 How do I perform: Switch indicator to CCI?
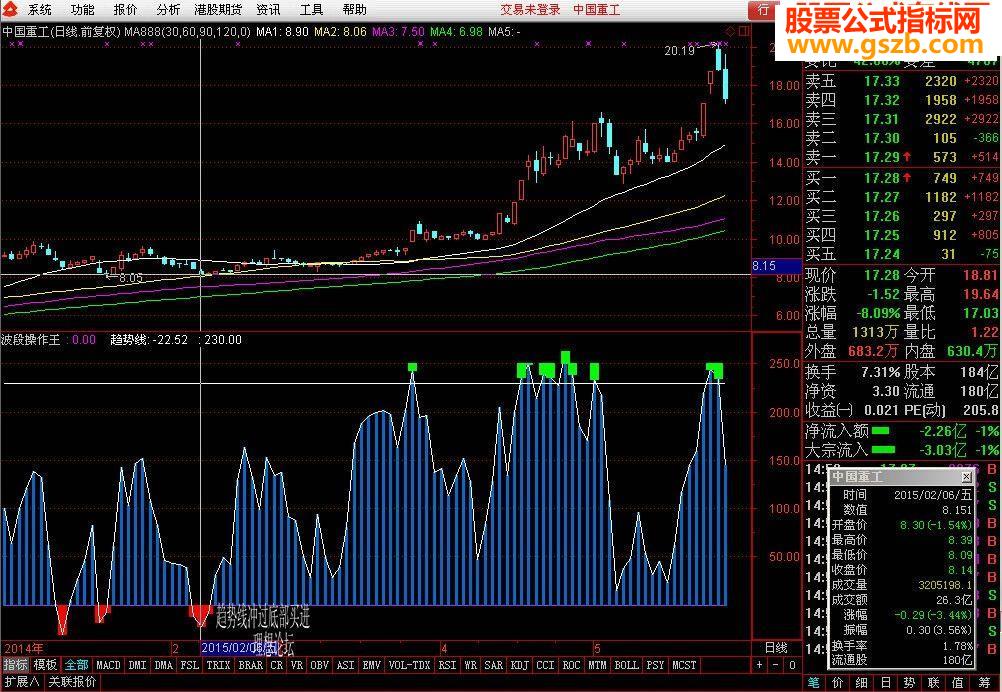[545, 665]
